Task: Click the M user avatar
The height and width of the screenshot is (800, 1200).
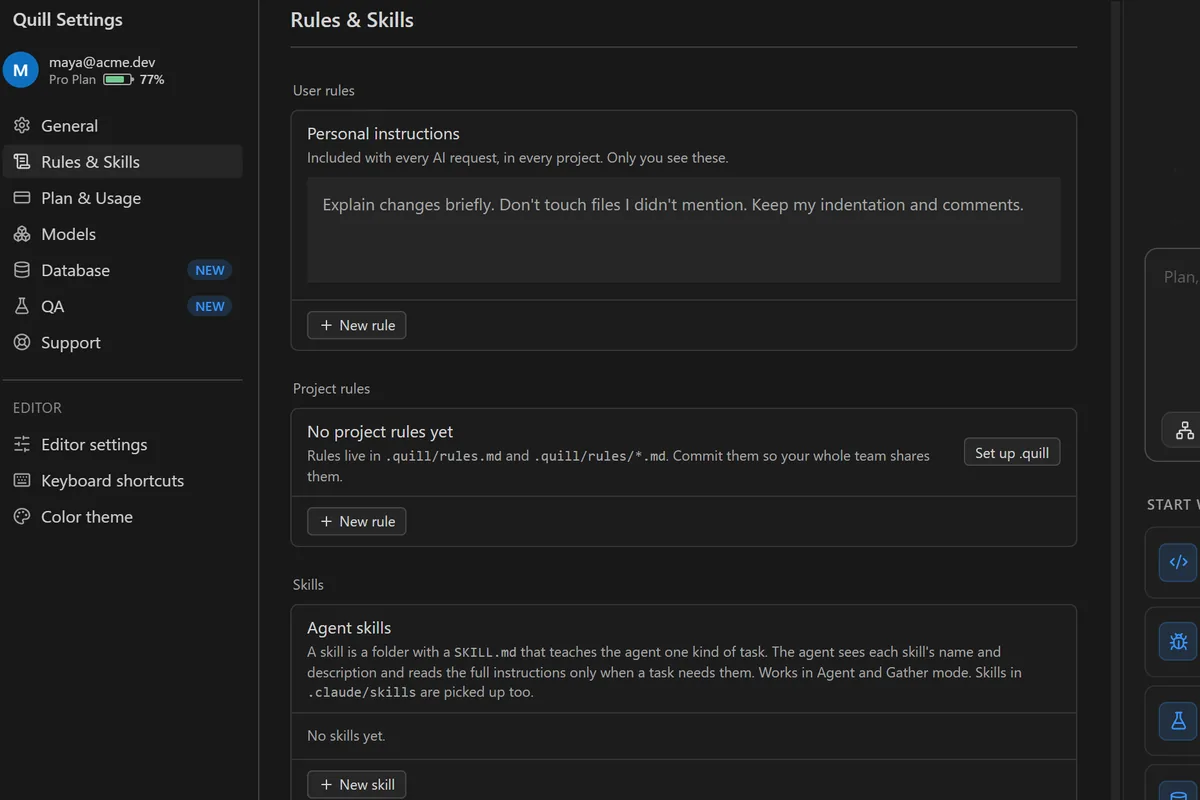Action: pos(21,70)
